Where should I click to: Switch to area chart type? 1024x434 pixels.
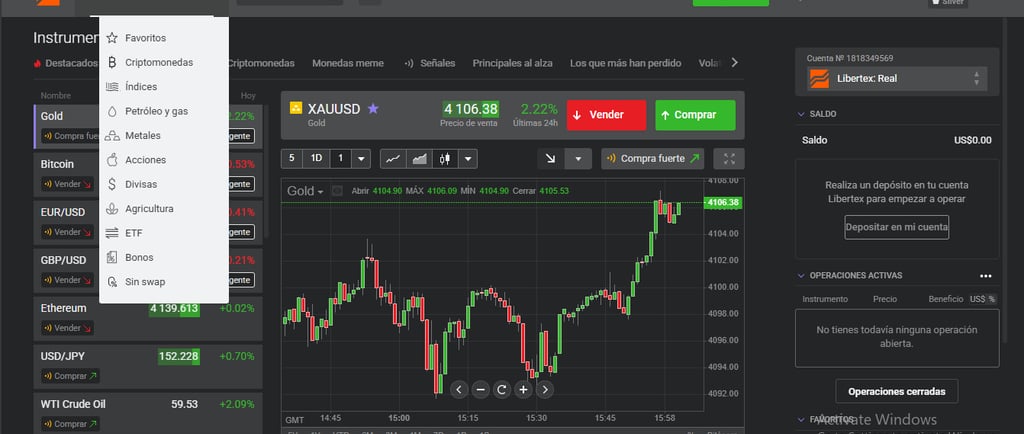click(419, 159)
